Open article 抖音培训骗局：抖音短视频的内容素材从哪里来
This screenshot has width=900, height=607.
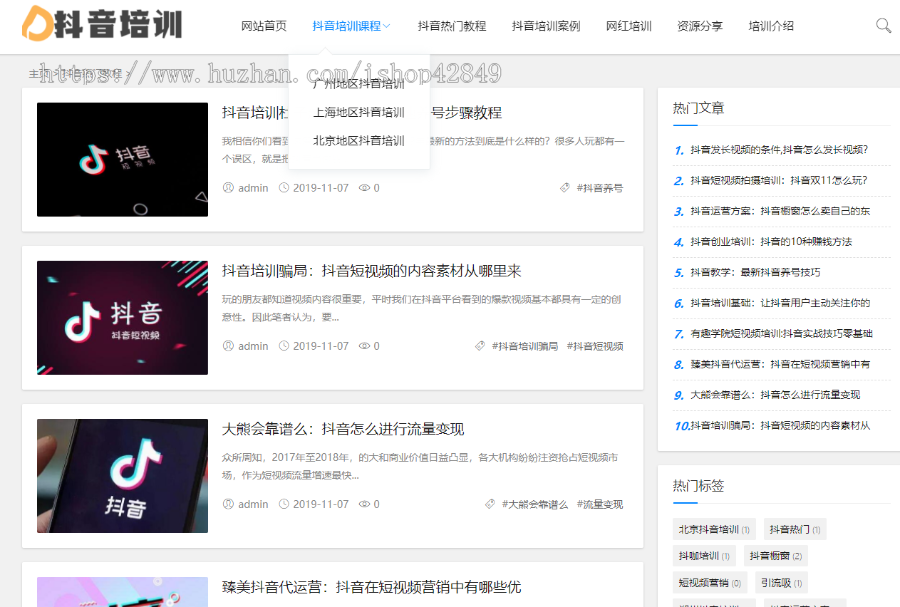[371, 271]
